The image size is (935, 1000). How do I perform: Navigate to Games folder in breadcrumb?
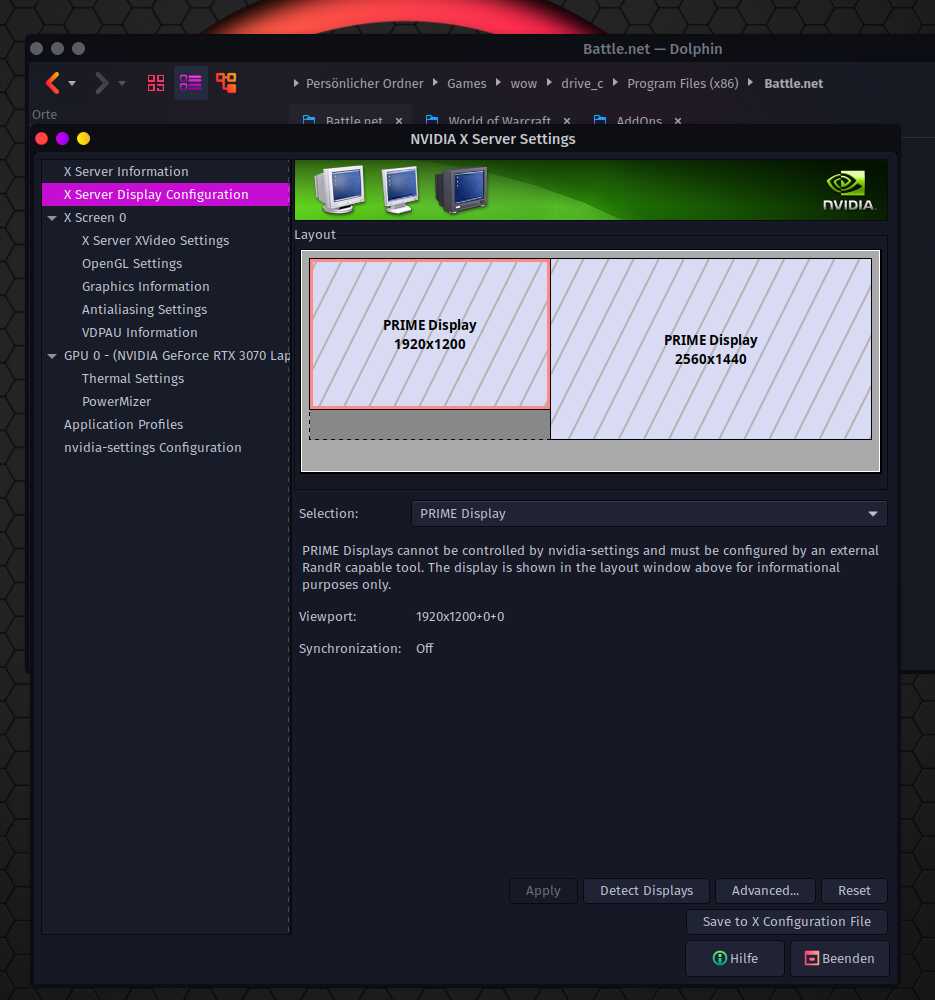point(466,84)
